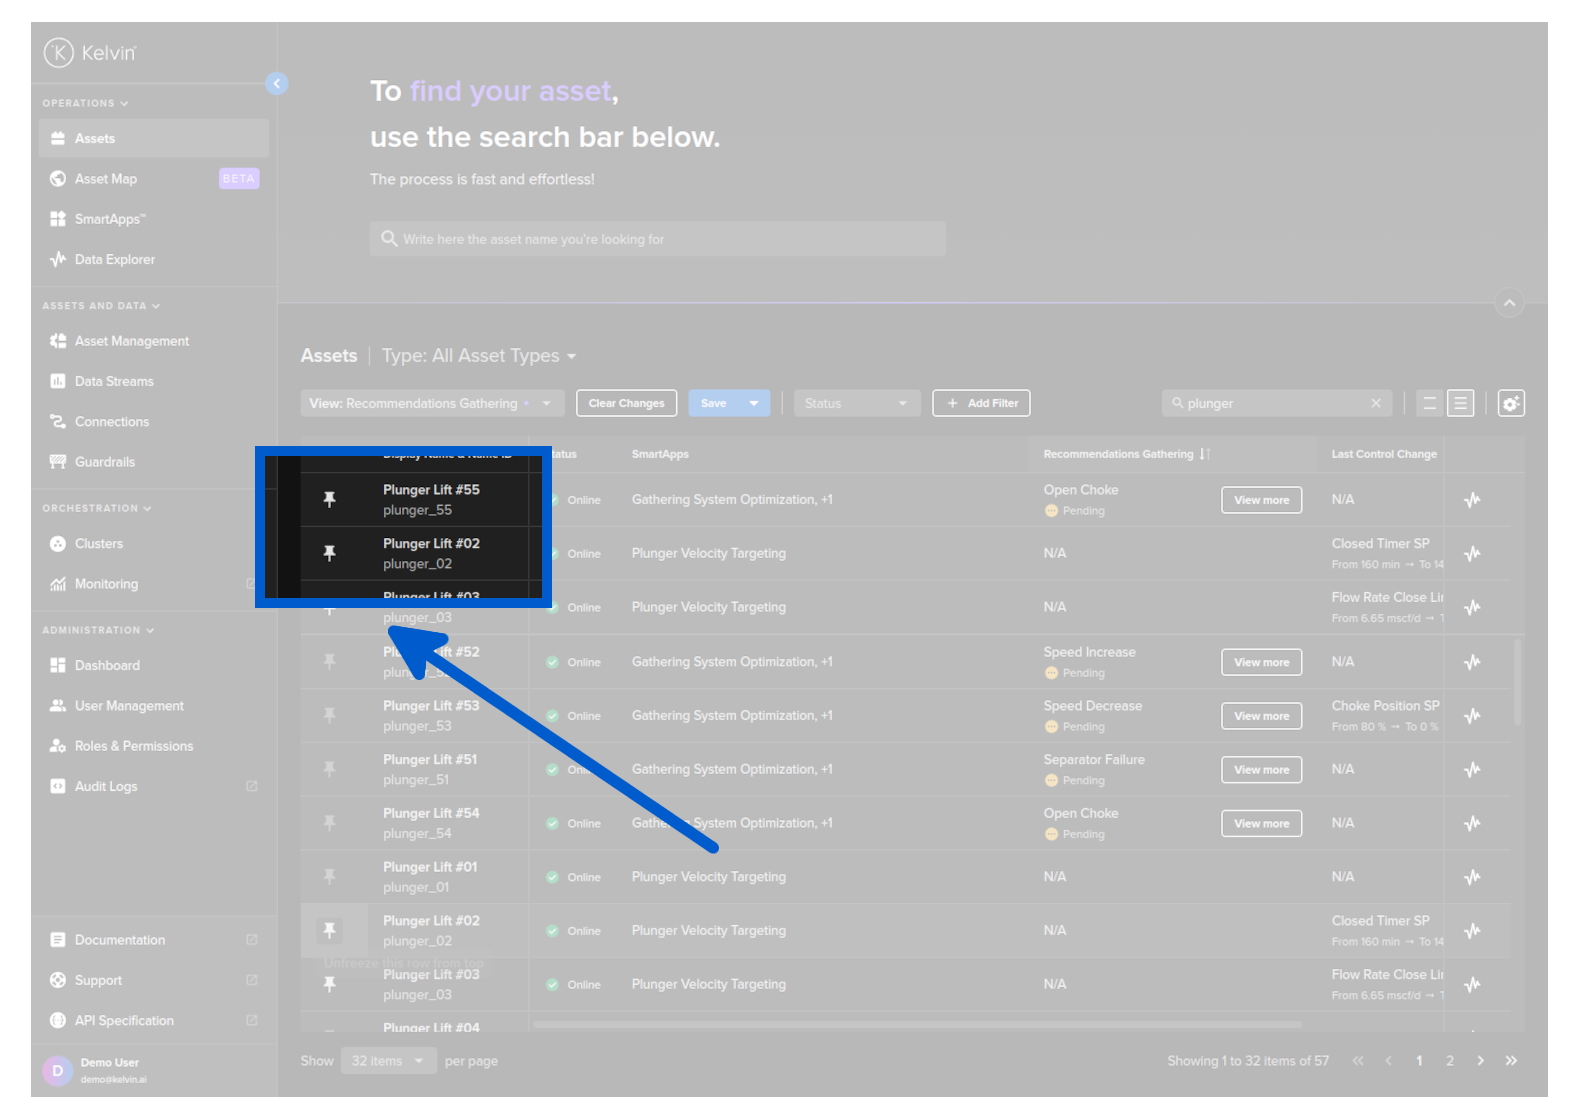Navigate to Data Streams in sidebar
The width and height of the screenshot is (1580, 1120).
114,382
